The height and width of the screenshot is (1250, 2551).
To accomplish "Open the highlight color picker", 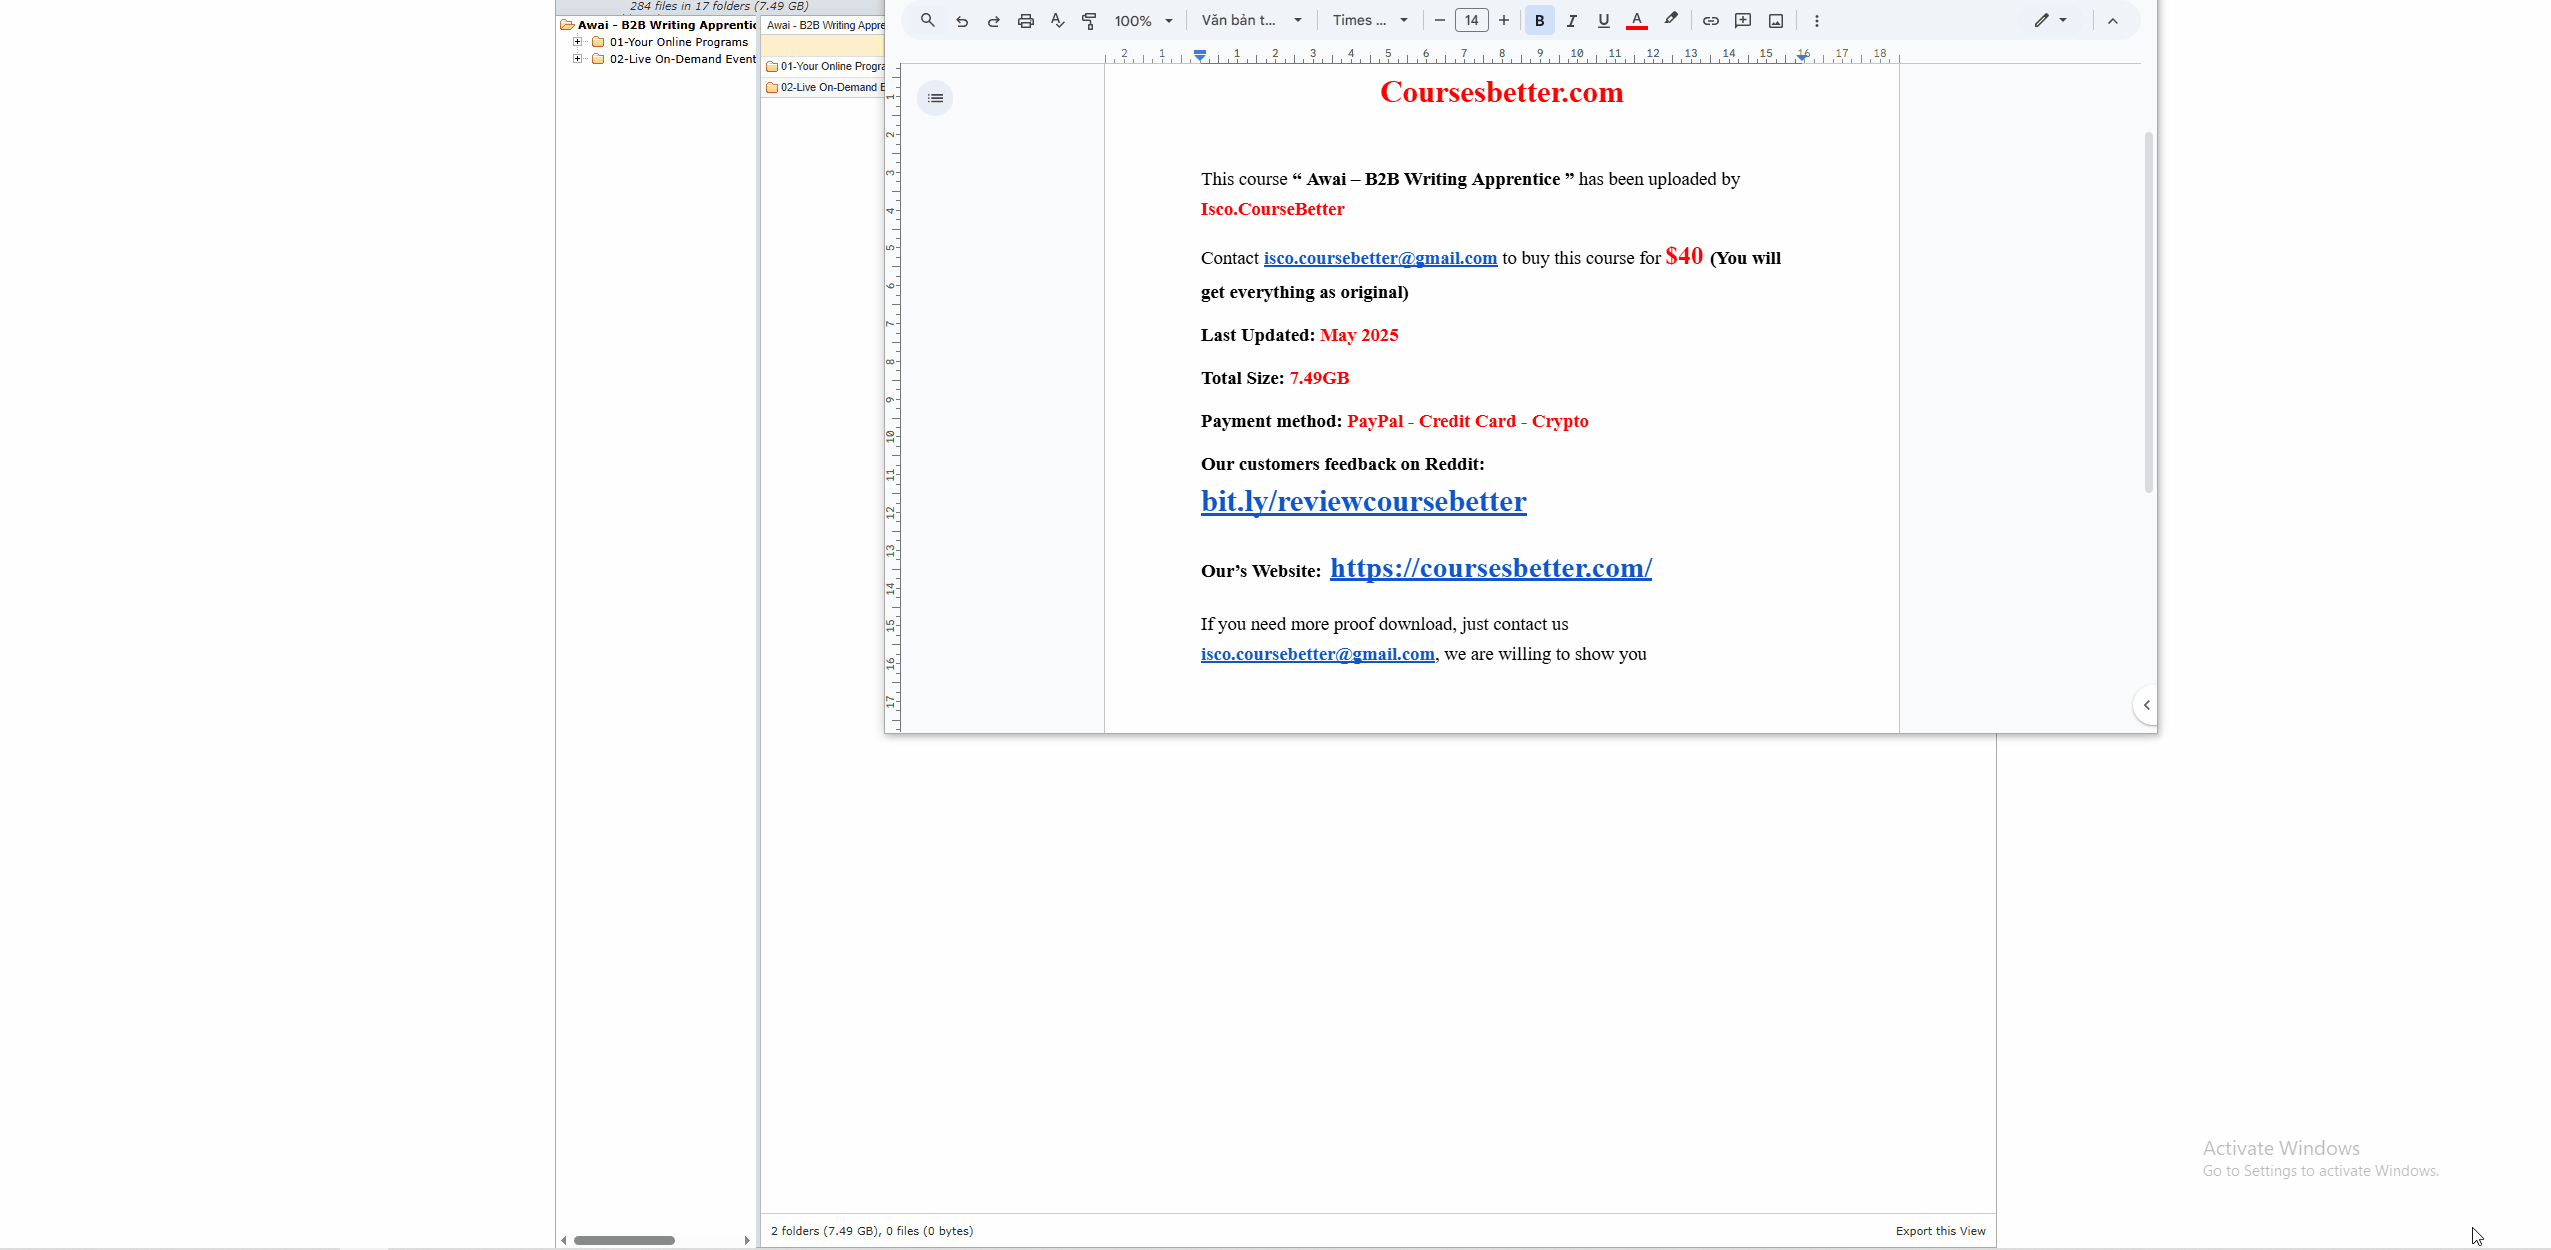I will (1670, 20).
